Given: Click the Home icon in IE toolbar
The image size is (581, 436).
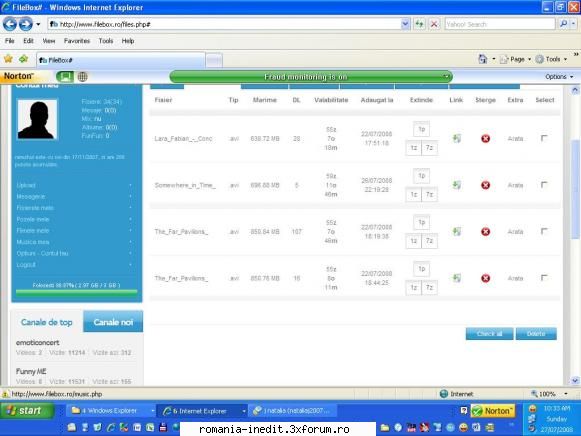Looking at the screenshot, I should pos(482,59).
